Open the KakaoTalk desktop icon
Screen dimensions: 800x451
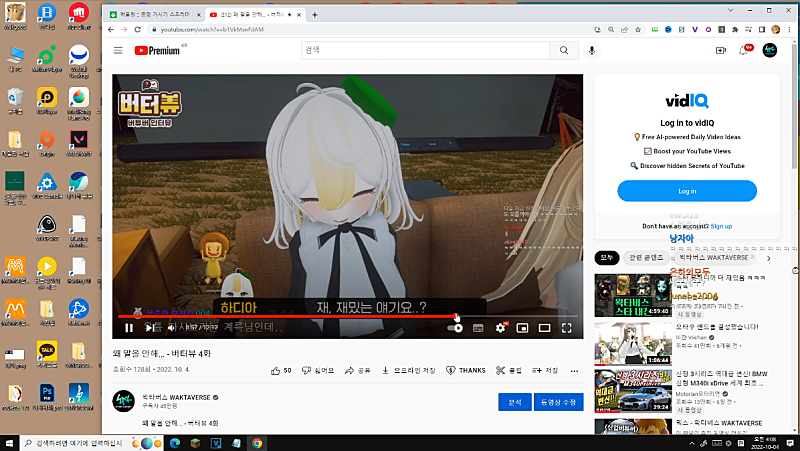[47, 355]
